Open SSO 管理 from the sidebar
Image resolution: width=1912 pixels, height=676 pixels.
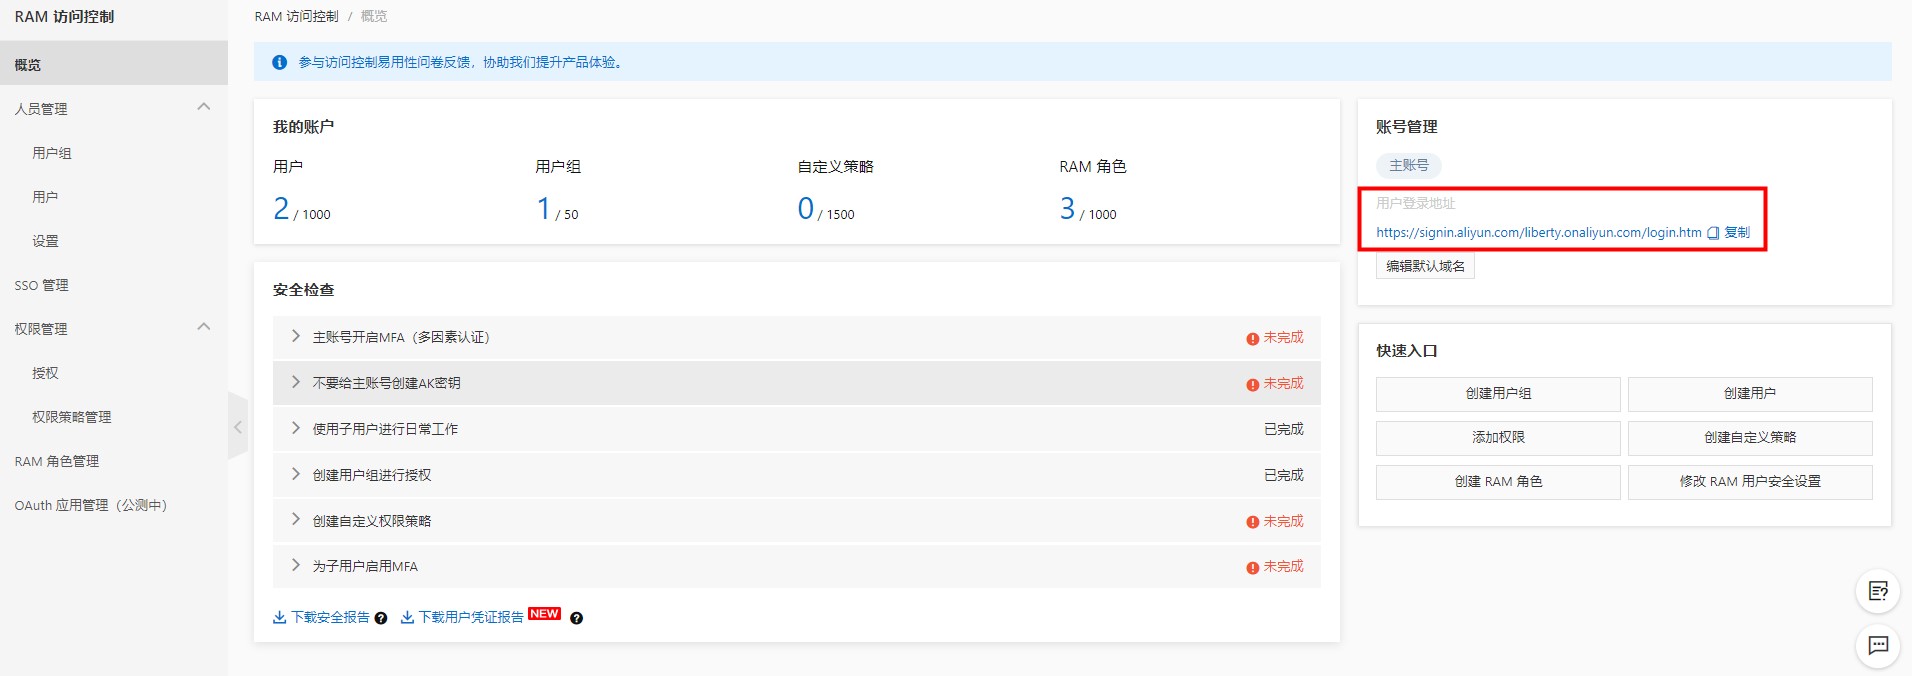pos(42,285)
